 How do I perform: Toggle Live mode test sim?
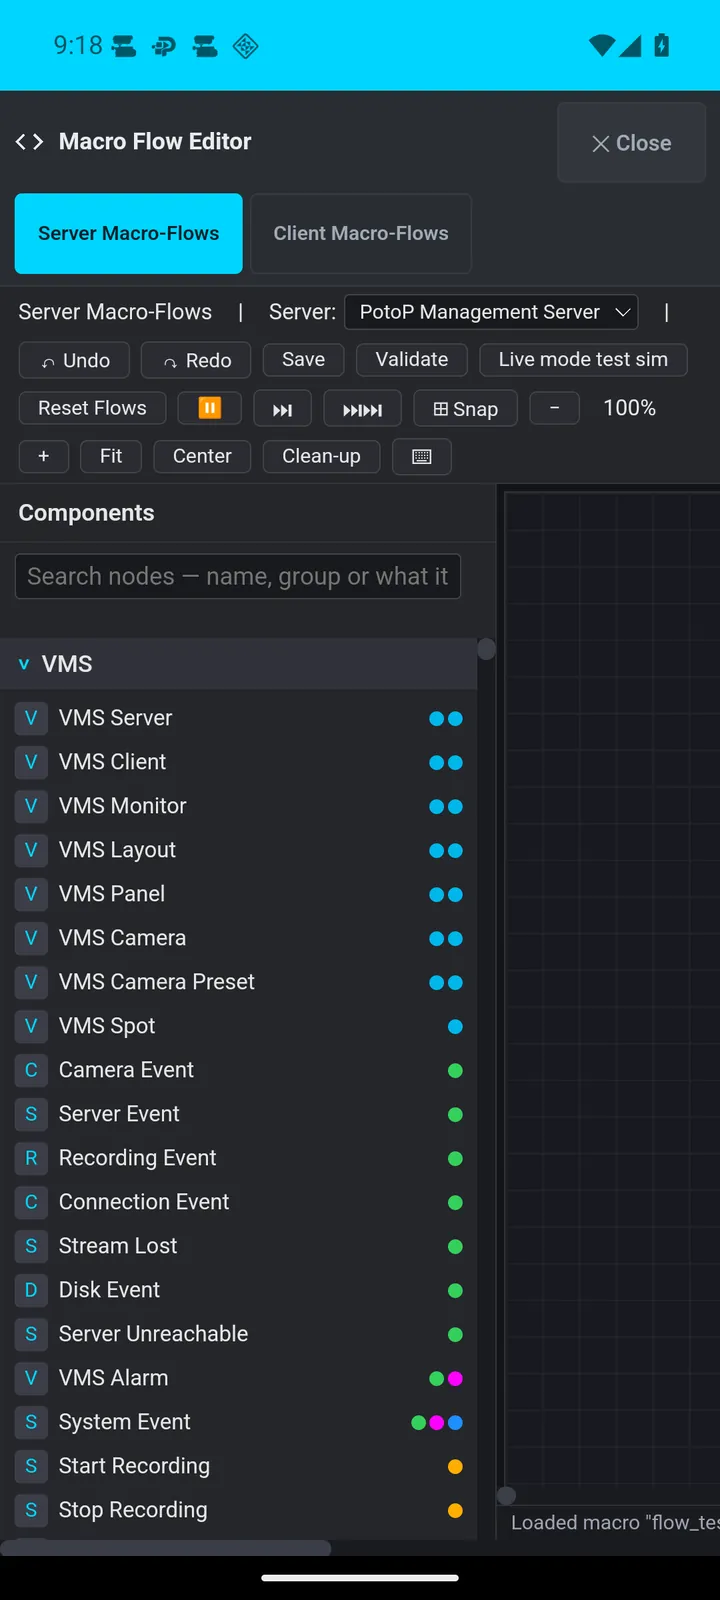pos(583,360)
